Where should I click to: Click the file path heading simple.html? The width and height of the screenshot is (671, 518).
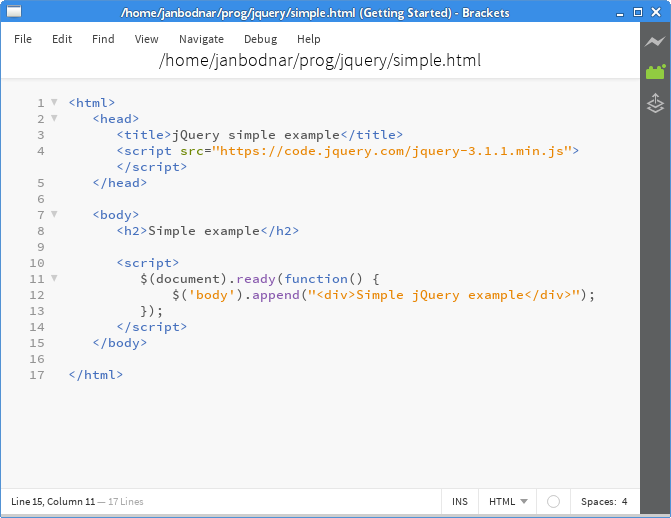coord(320,60)
